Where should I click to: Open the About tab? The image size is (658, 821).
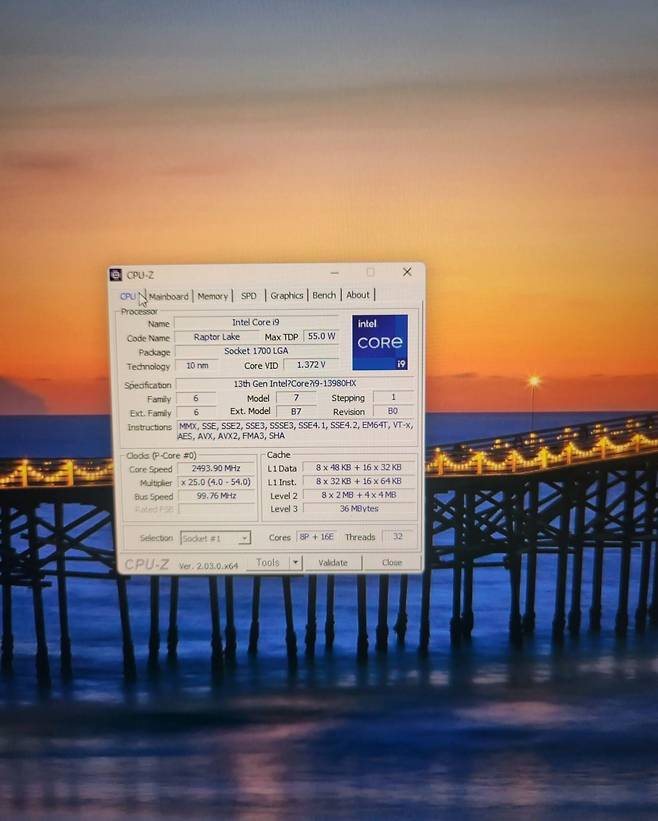(358, 295)
